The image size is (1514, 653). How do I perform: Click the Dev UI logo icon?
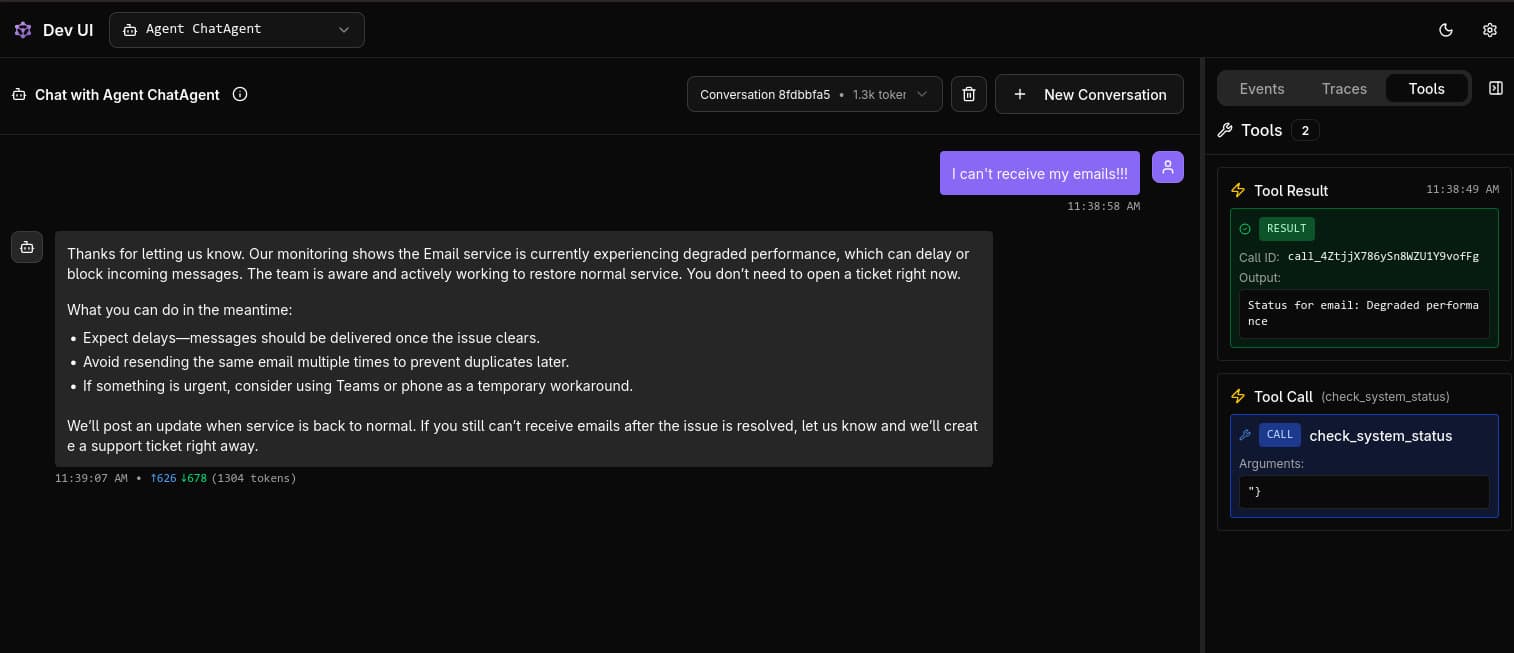(22, 29)
